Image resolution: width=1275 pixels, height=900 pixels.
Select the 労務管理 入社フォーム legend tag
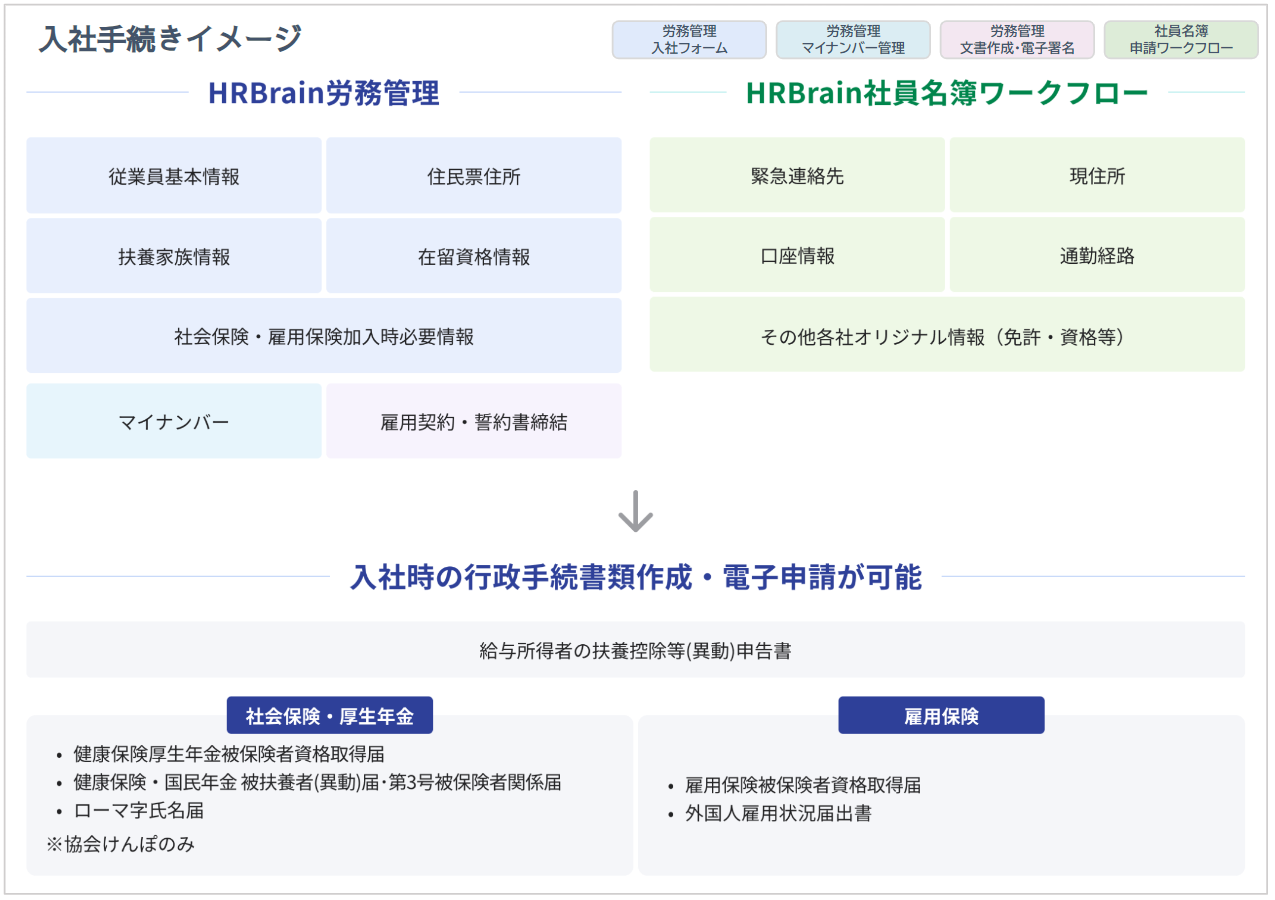(689, 40)
